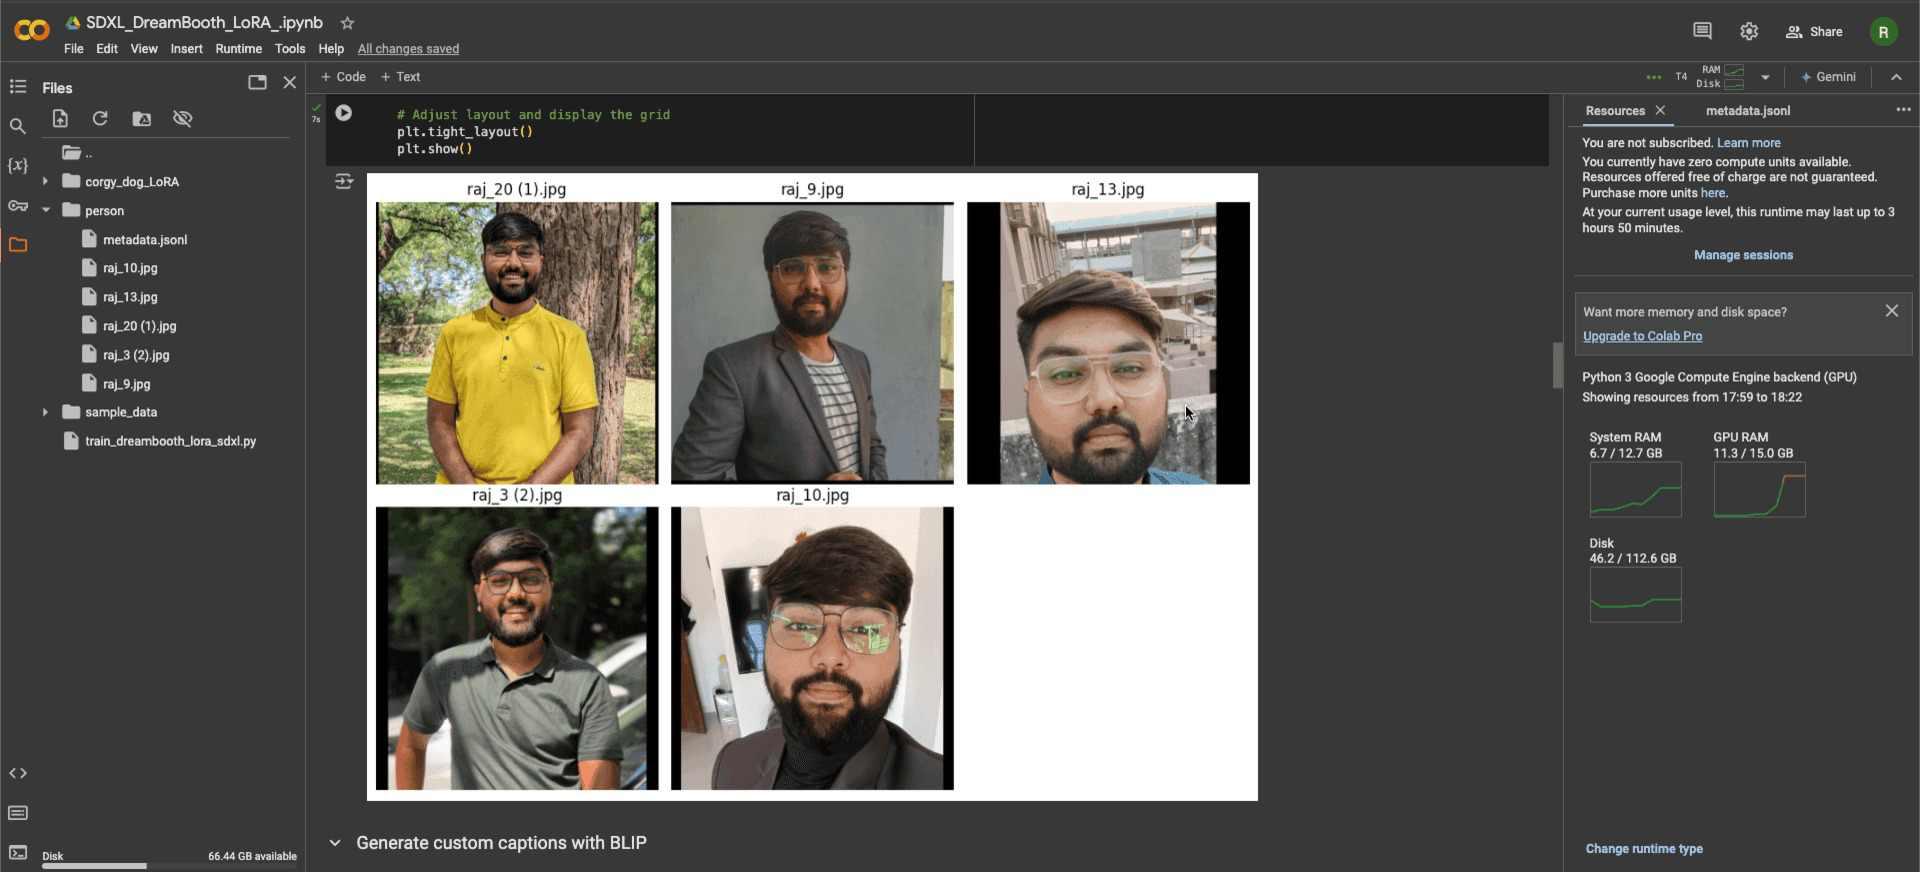The height and width of the screenshot is (872, 1920).
Task: Open the Variables panel icon
Action: (18, 165)
